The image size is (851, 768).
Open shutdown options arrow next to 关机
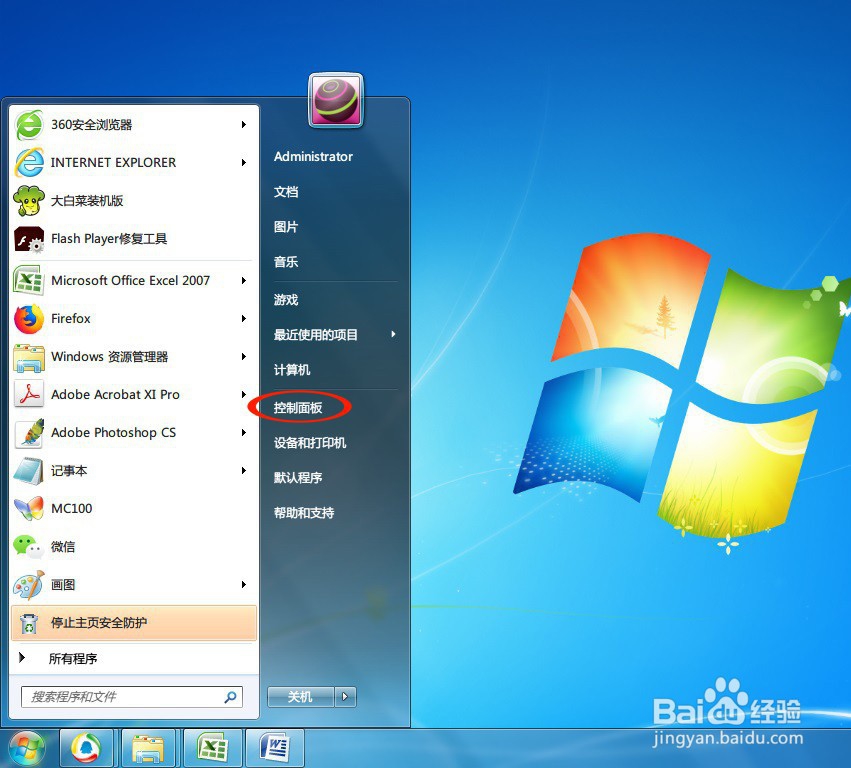click(x=345, y=696)
